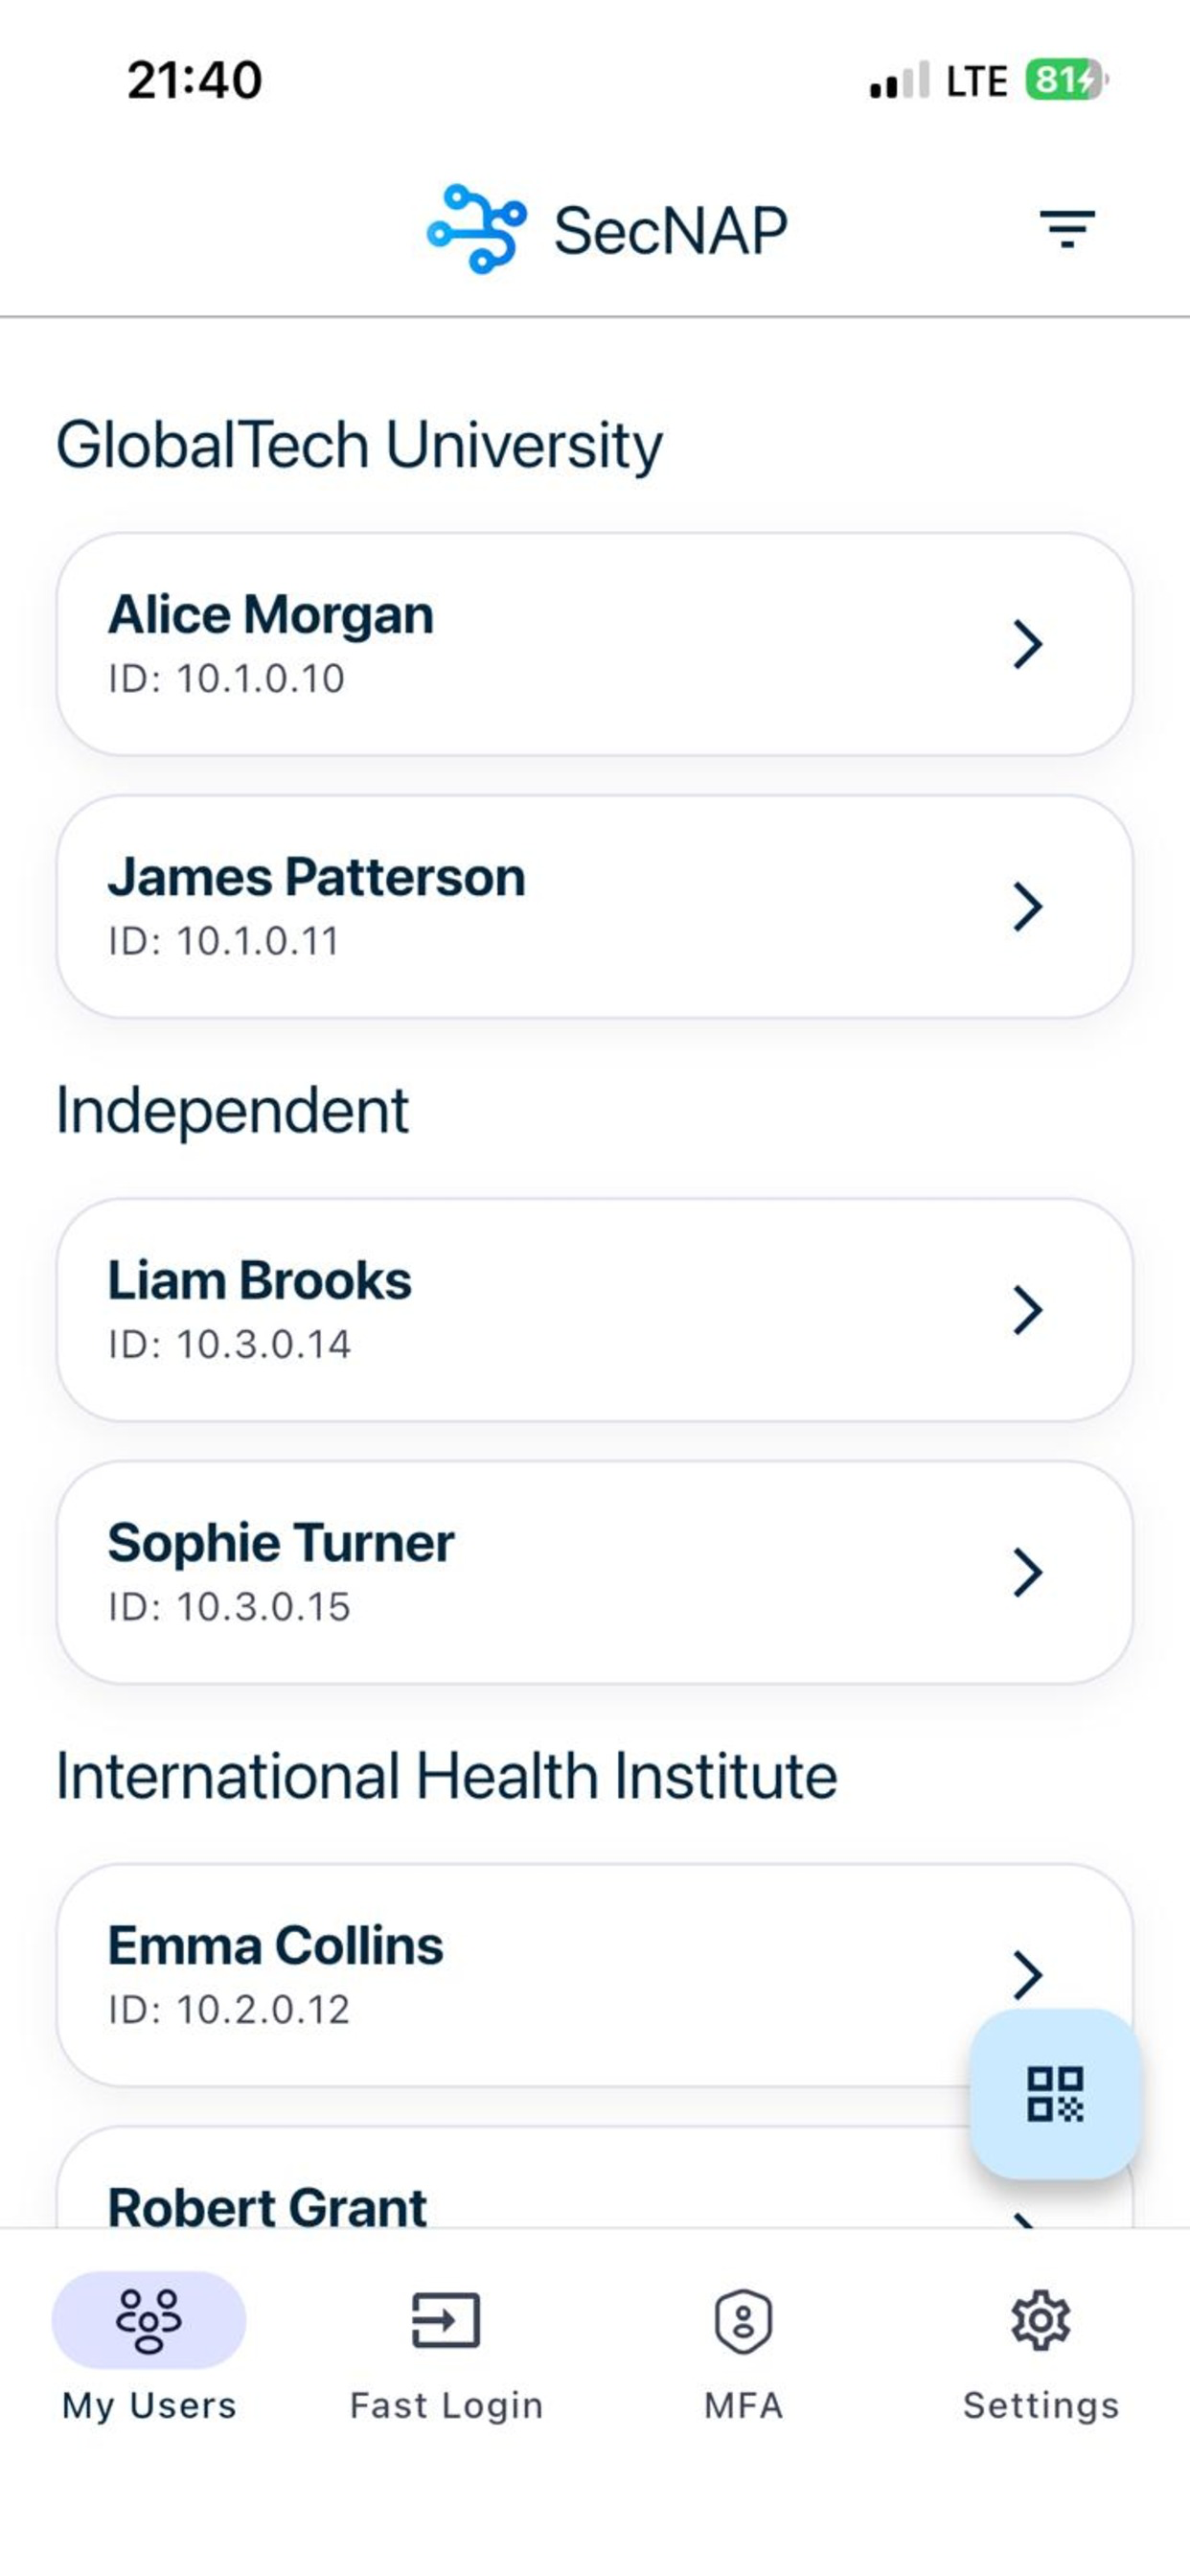
Task: Expand Sophie Turner chevron arrow
Action: tap(1028, 1573)
